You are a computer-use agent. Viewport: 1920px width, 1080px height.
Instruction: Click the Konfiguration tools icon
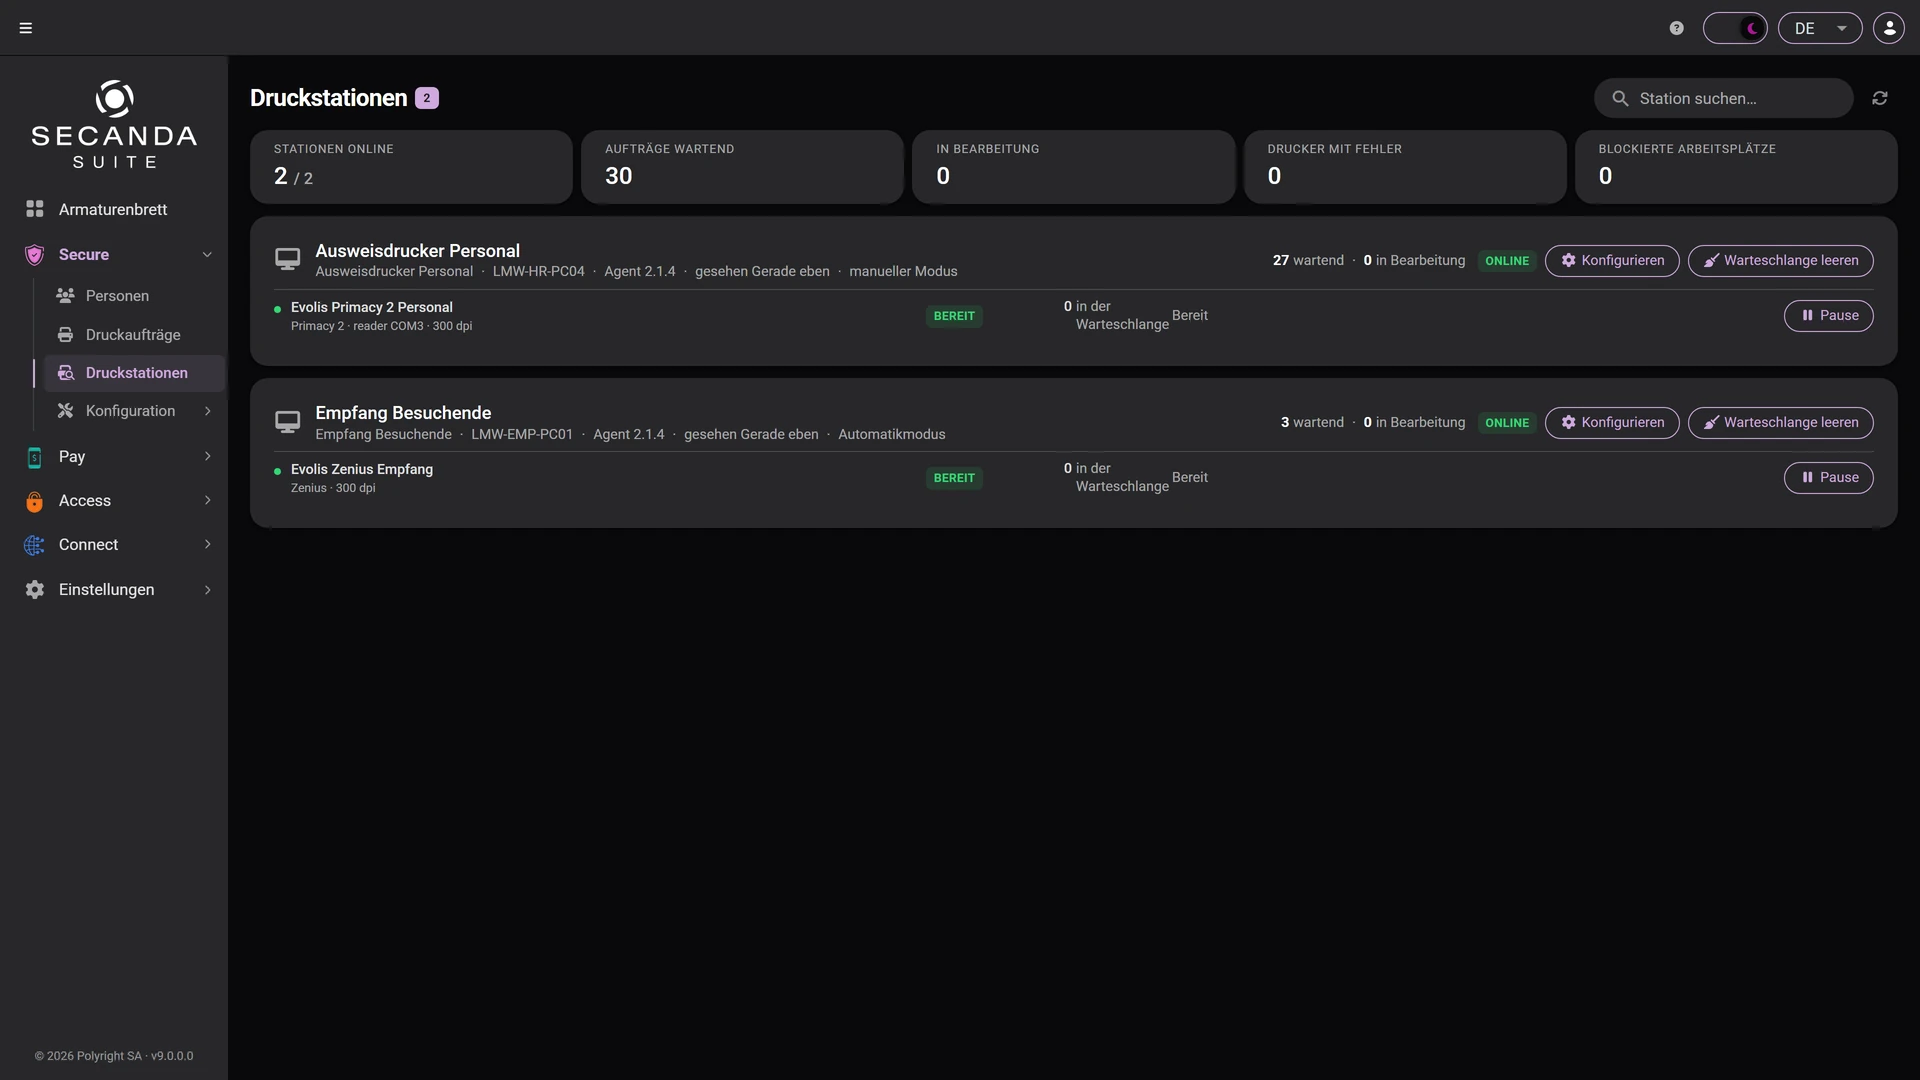65,411
